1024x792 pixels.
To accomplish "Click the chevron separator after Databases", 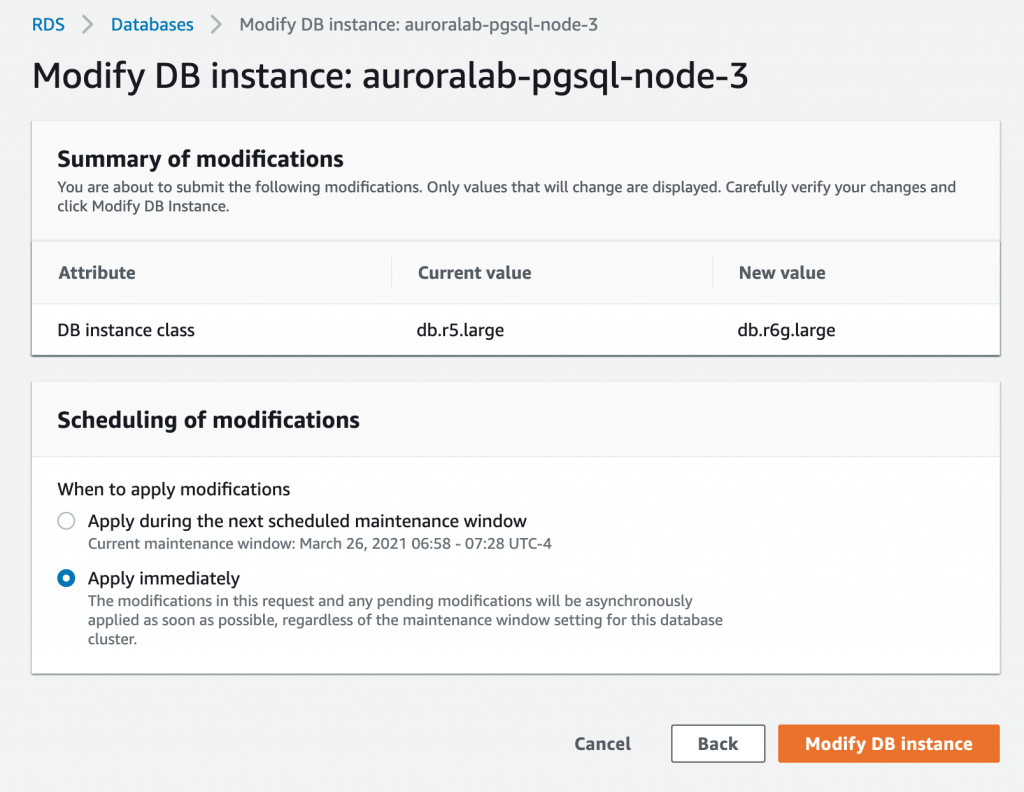I will tap(217, 24).
